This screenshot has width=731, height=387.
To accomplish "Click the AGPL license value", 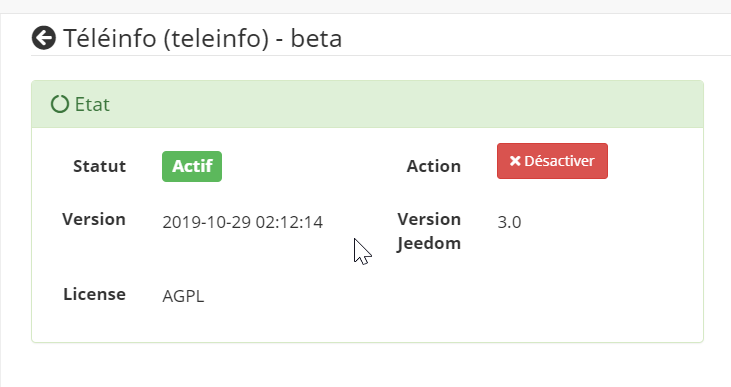I will pos(183,296).
